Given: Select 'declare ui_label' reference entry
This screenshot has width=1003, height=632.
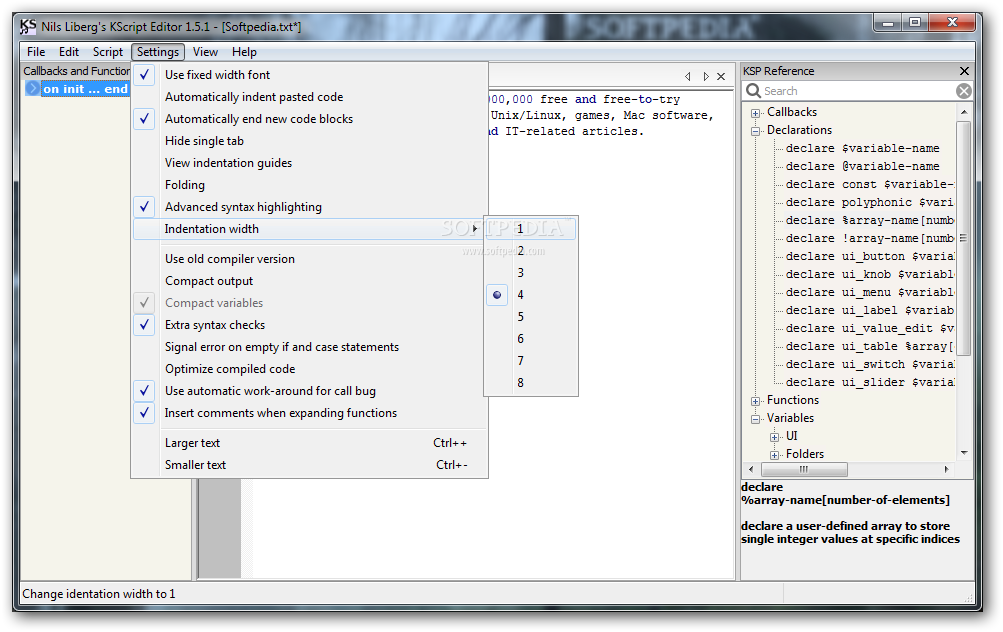Looking at the screenshot, I should tap(869, 310).
